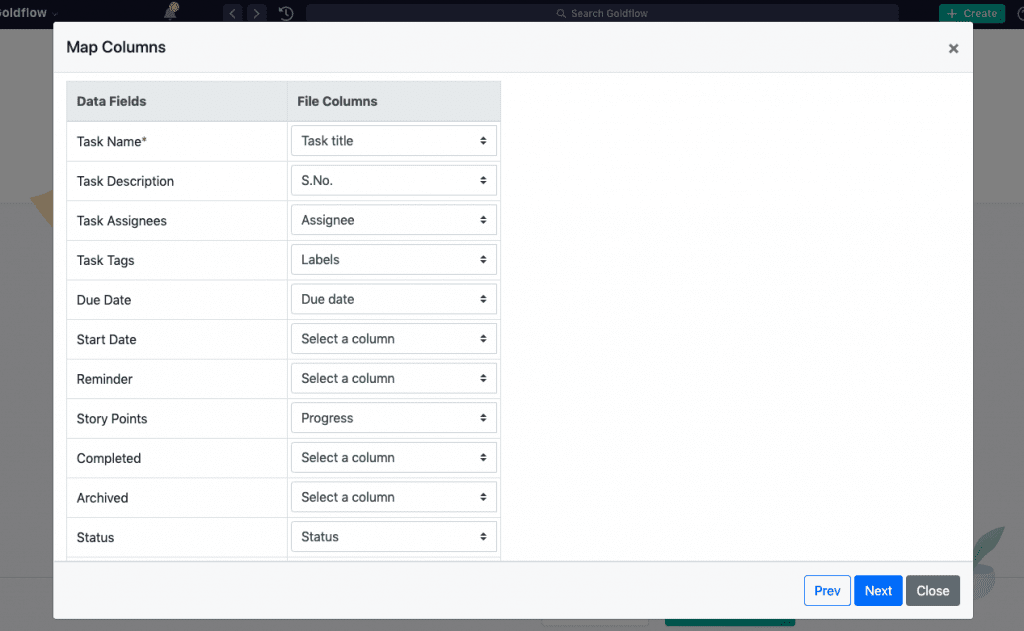
Task: Open the Story Points column dropdown
Action: coord(394,418)
